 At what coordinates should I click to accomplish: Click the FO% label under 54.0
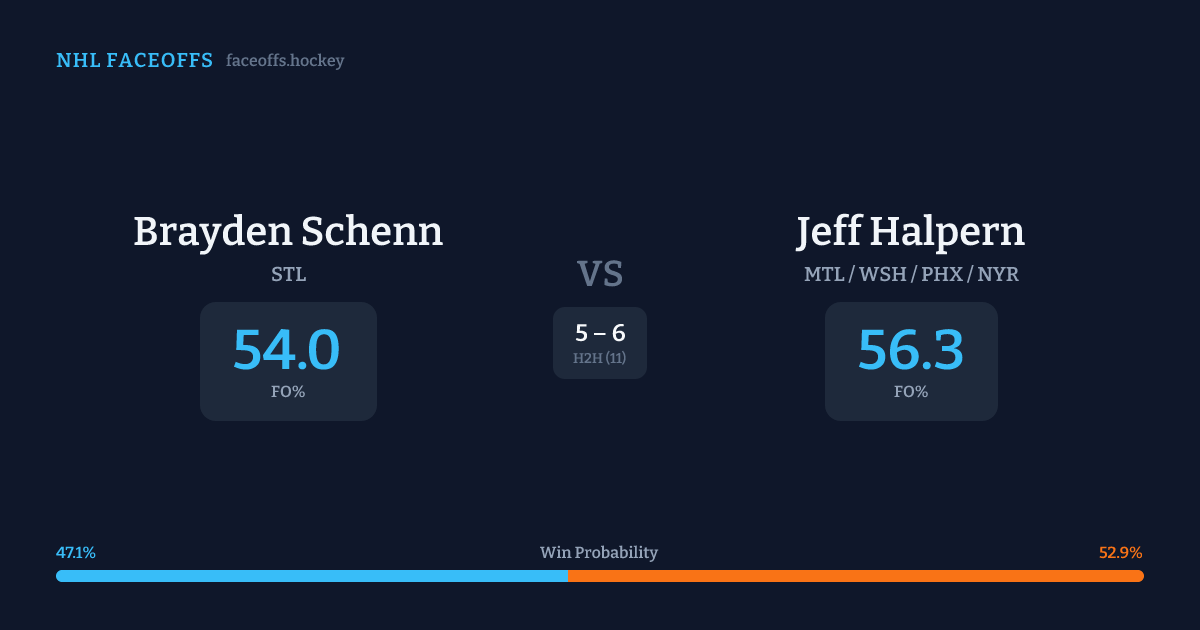pos(288,392)
